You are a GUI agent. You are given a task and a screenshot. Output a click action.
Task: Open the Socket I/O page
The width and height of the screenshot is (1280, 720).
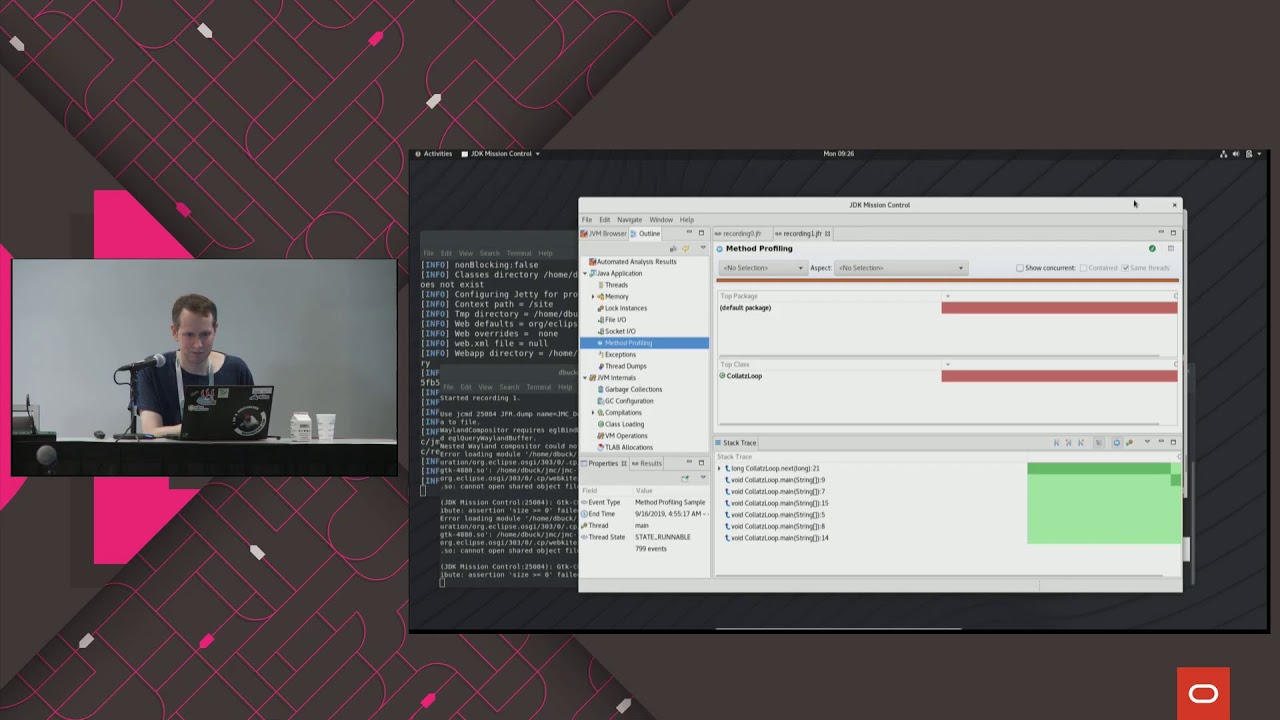(x=616, y=331)
